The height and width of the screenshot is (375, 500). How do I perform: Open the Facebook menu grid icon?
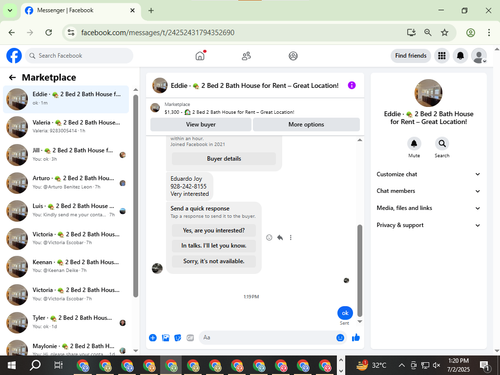click(x=442, y=56)
